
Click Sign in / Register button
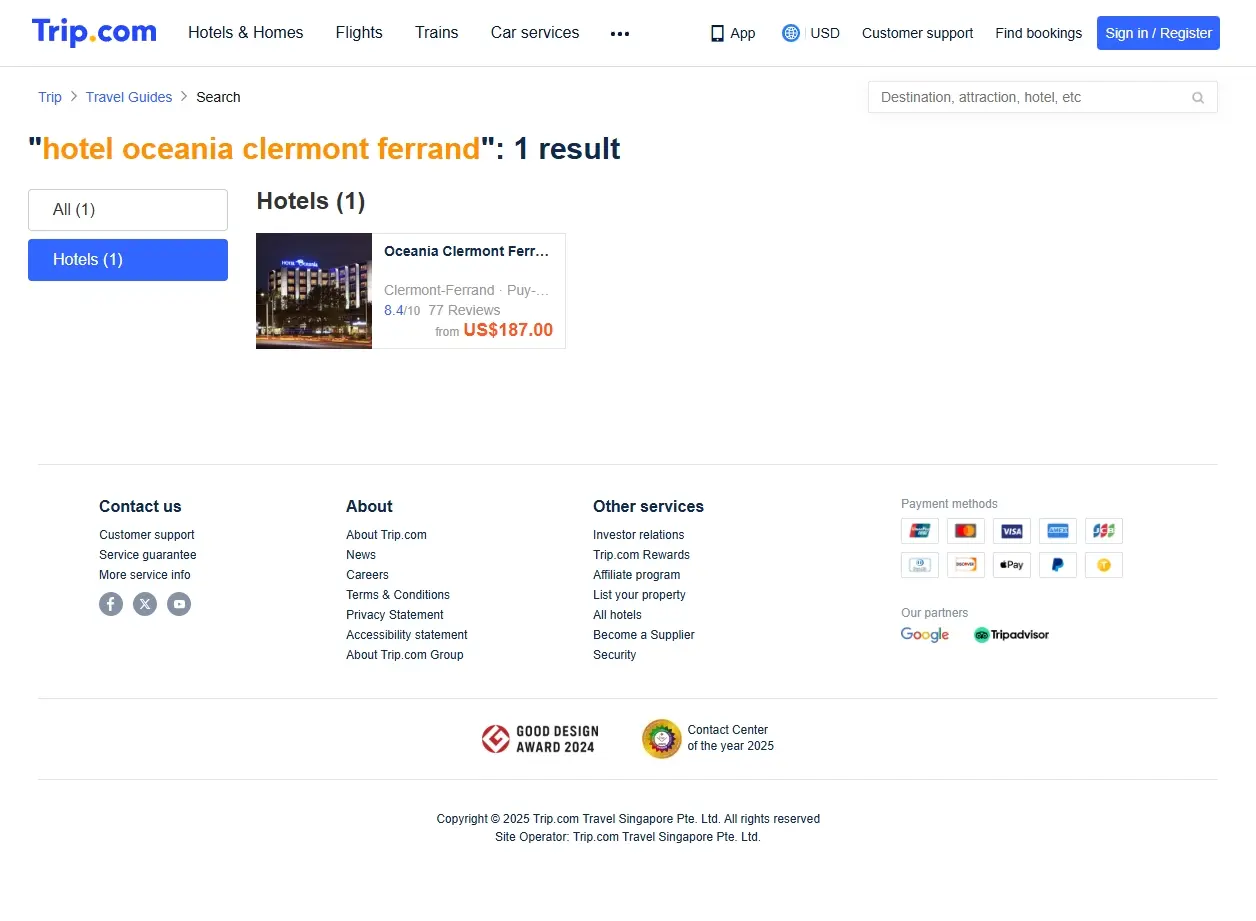point(1158,33)
